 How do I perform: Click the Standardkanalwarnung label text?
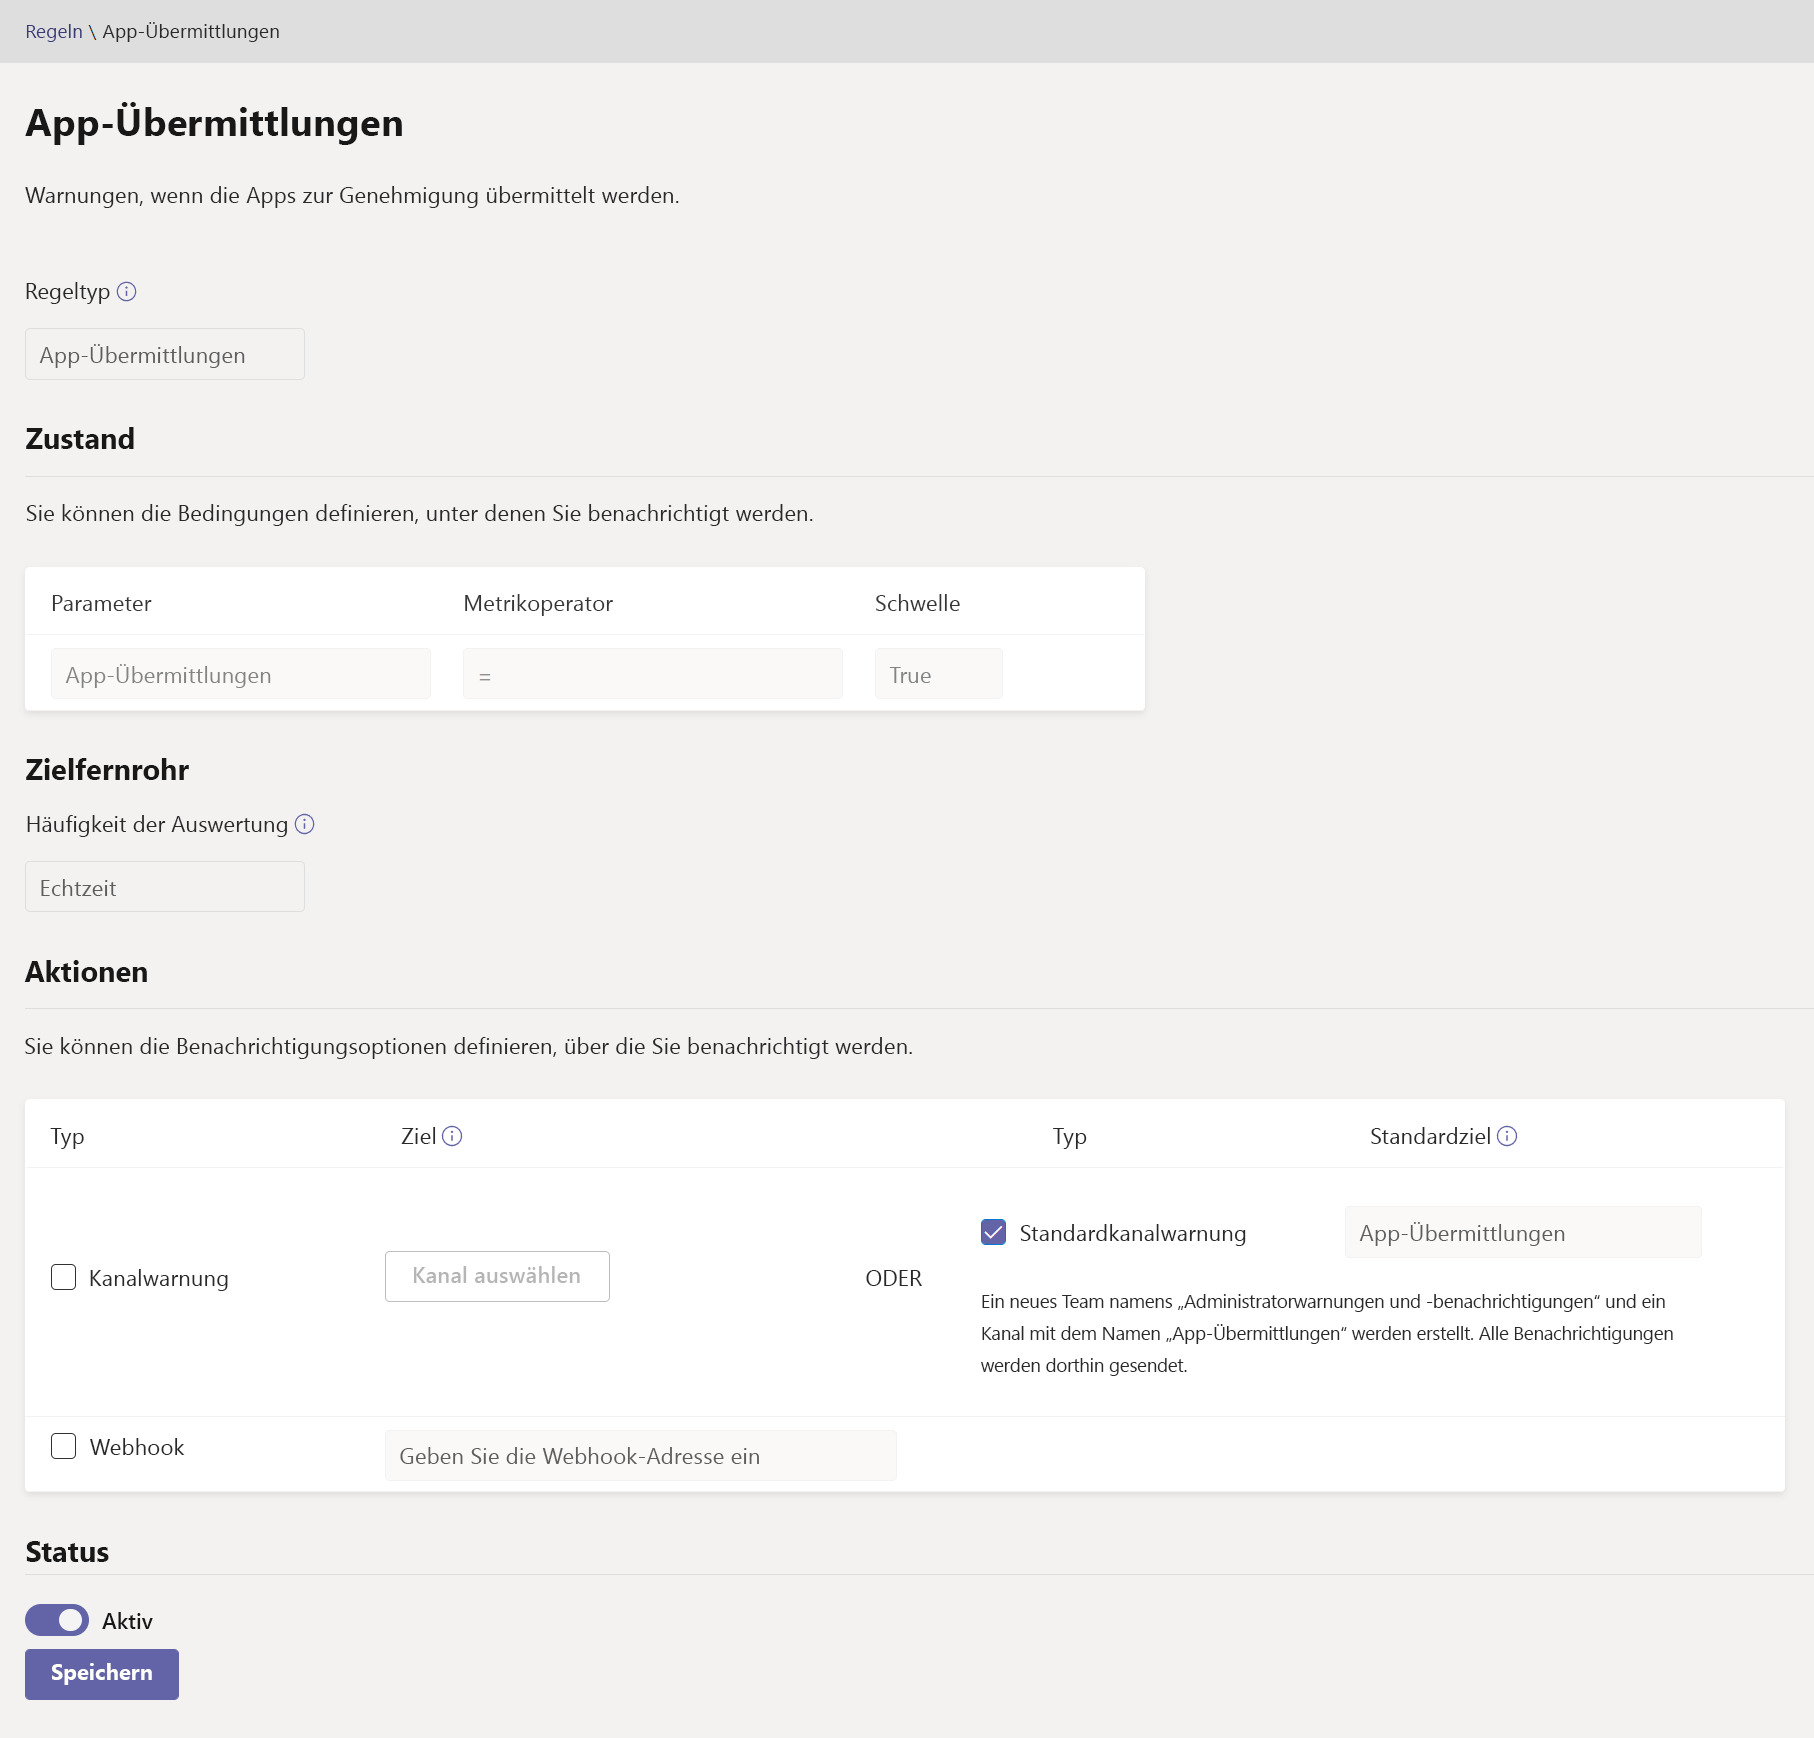pyautogui.click(x=1133, y=1233)
